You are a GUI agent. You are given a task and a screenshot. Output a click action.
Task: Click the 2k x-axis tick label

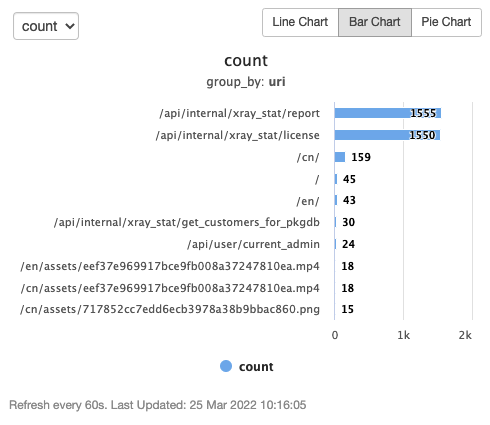[x=465, y=335]
